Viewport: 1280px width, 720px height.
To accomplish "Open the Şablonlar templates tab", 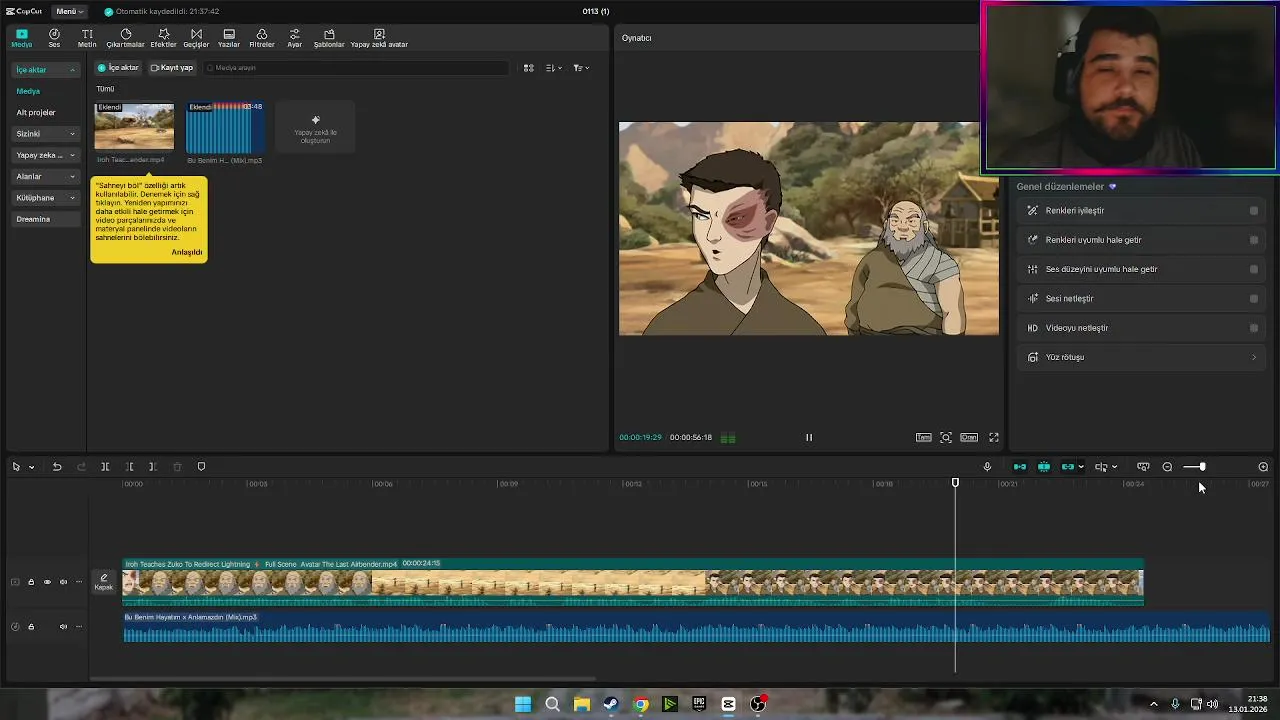I will [329, 38].
